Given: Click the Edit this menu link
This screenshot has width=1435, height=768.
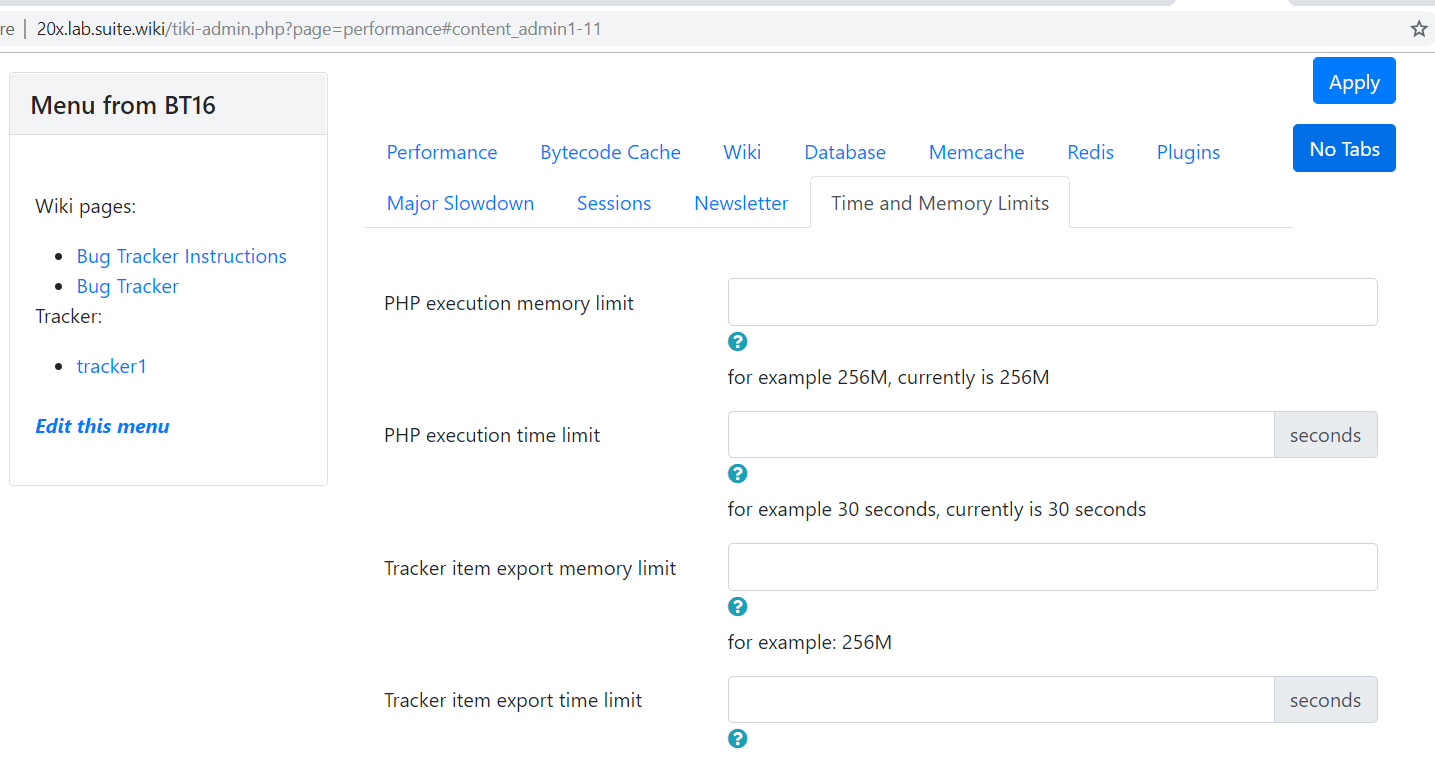Looking at the screenshot, I should pyautogui.click(x=102, y=426).
